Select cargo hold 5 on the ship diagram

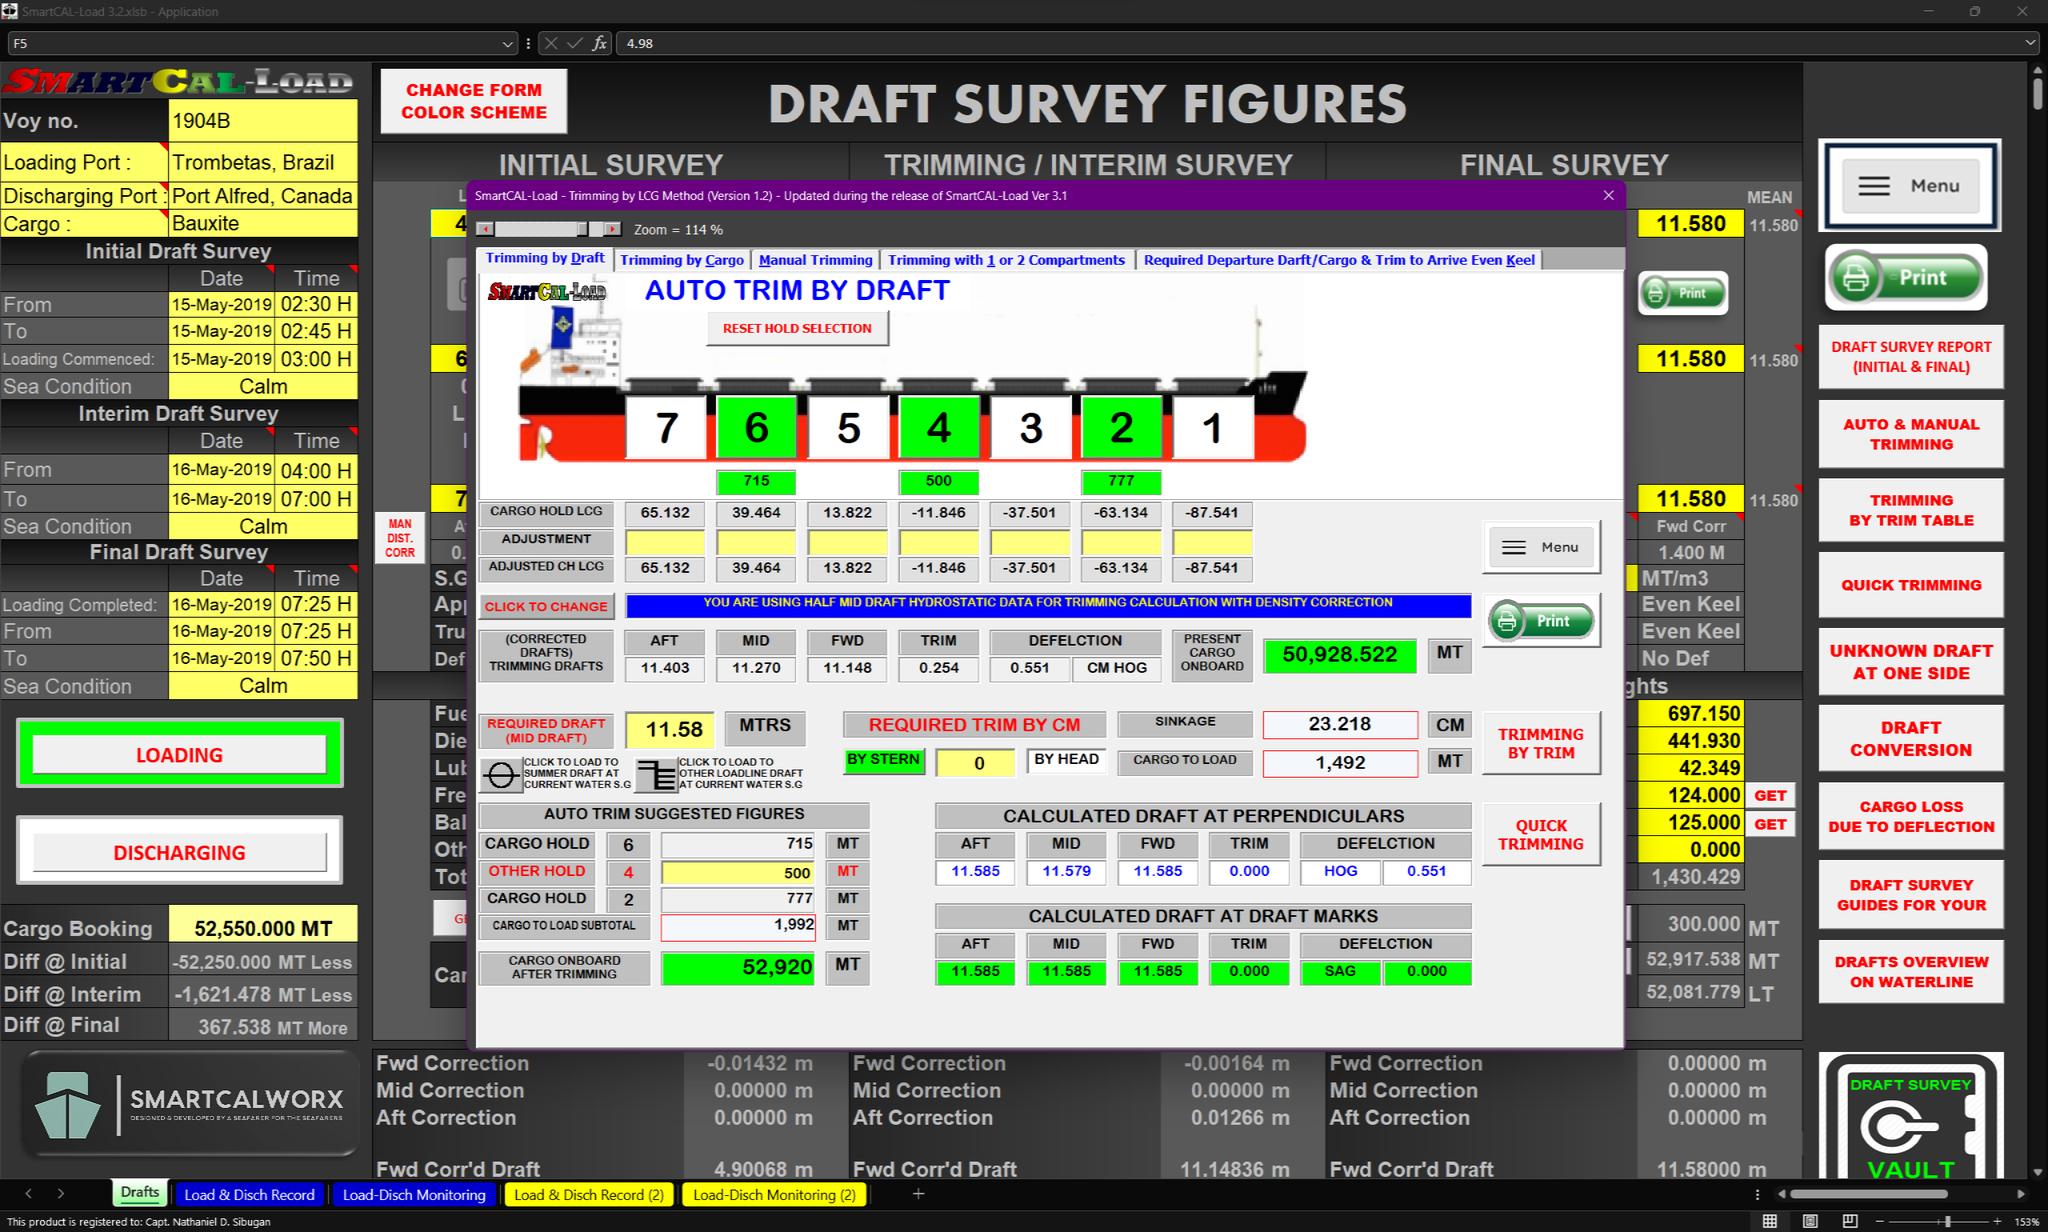tap(847, 428)
